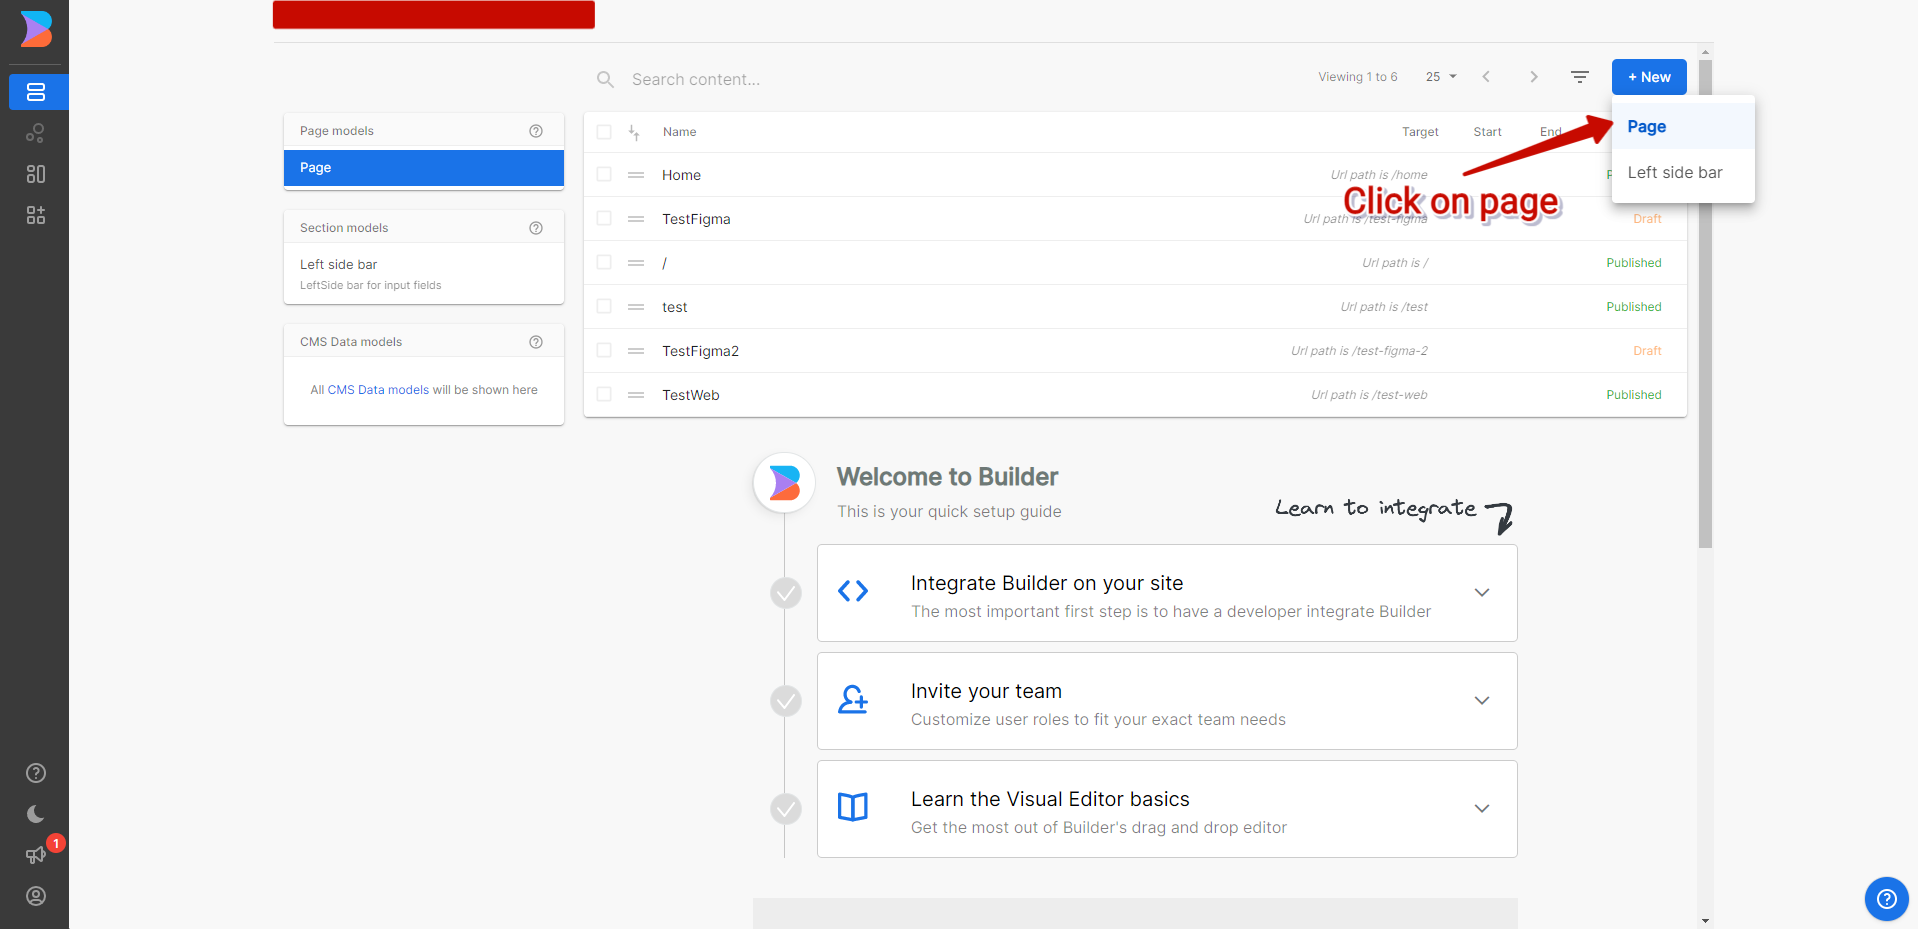Select Left side bar section model

[424, 274]
